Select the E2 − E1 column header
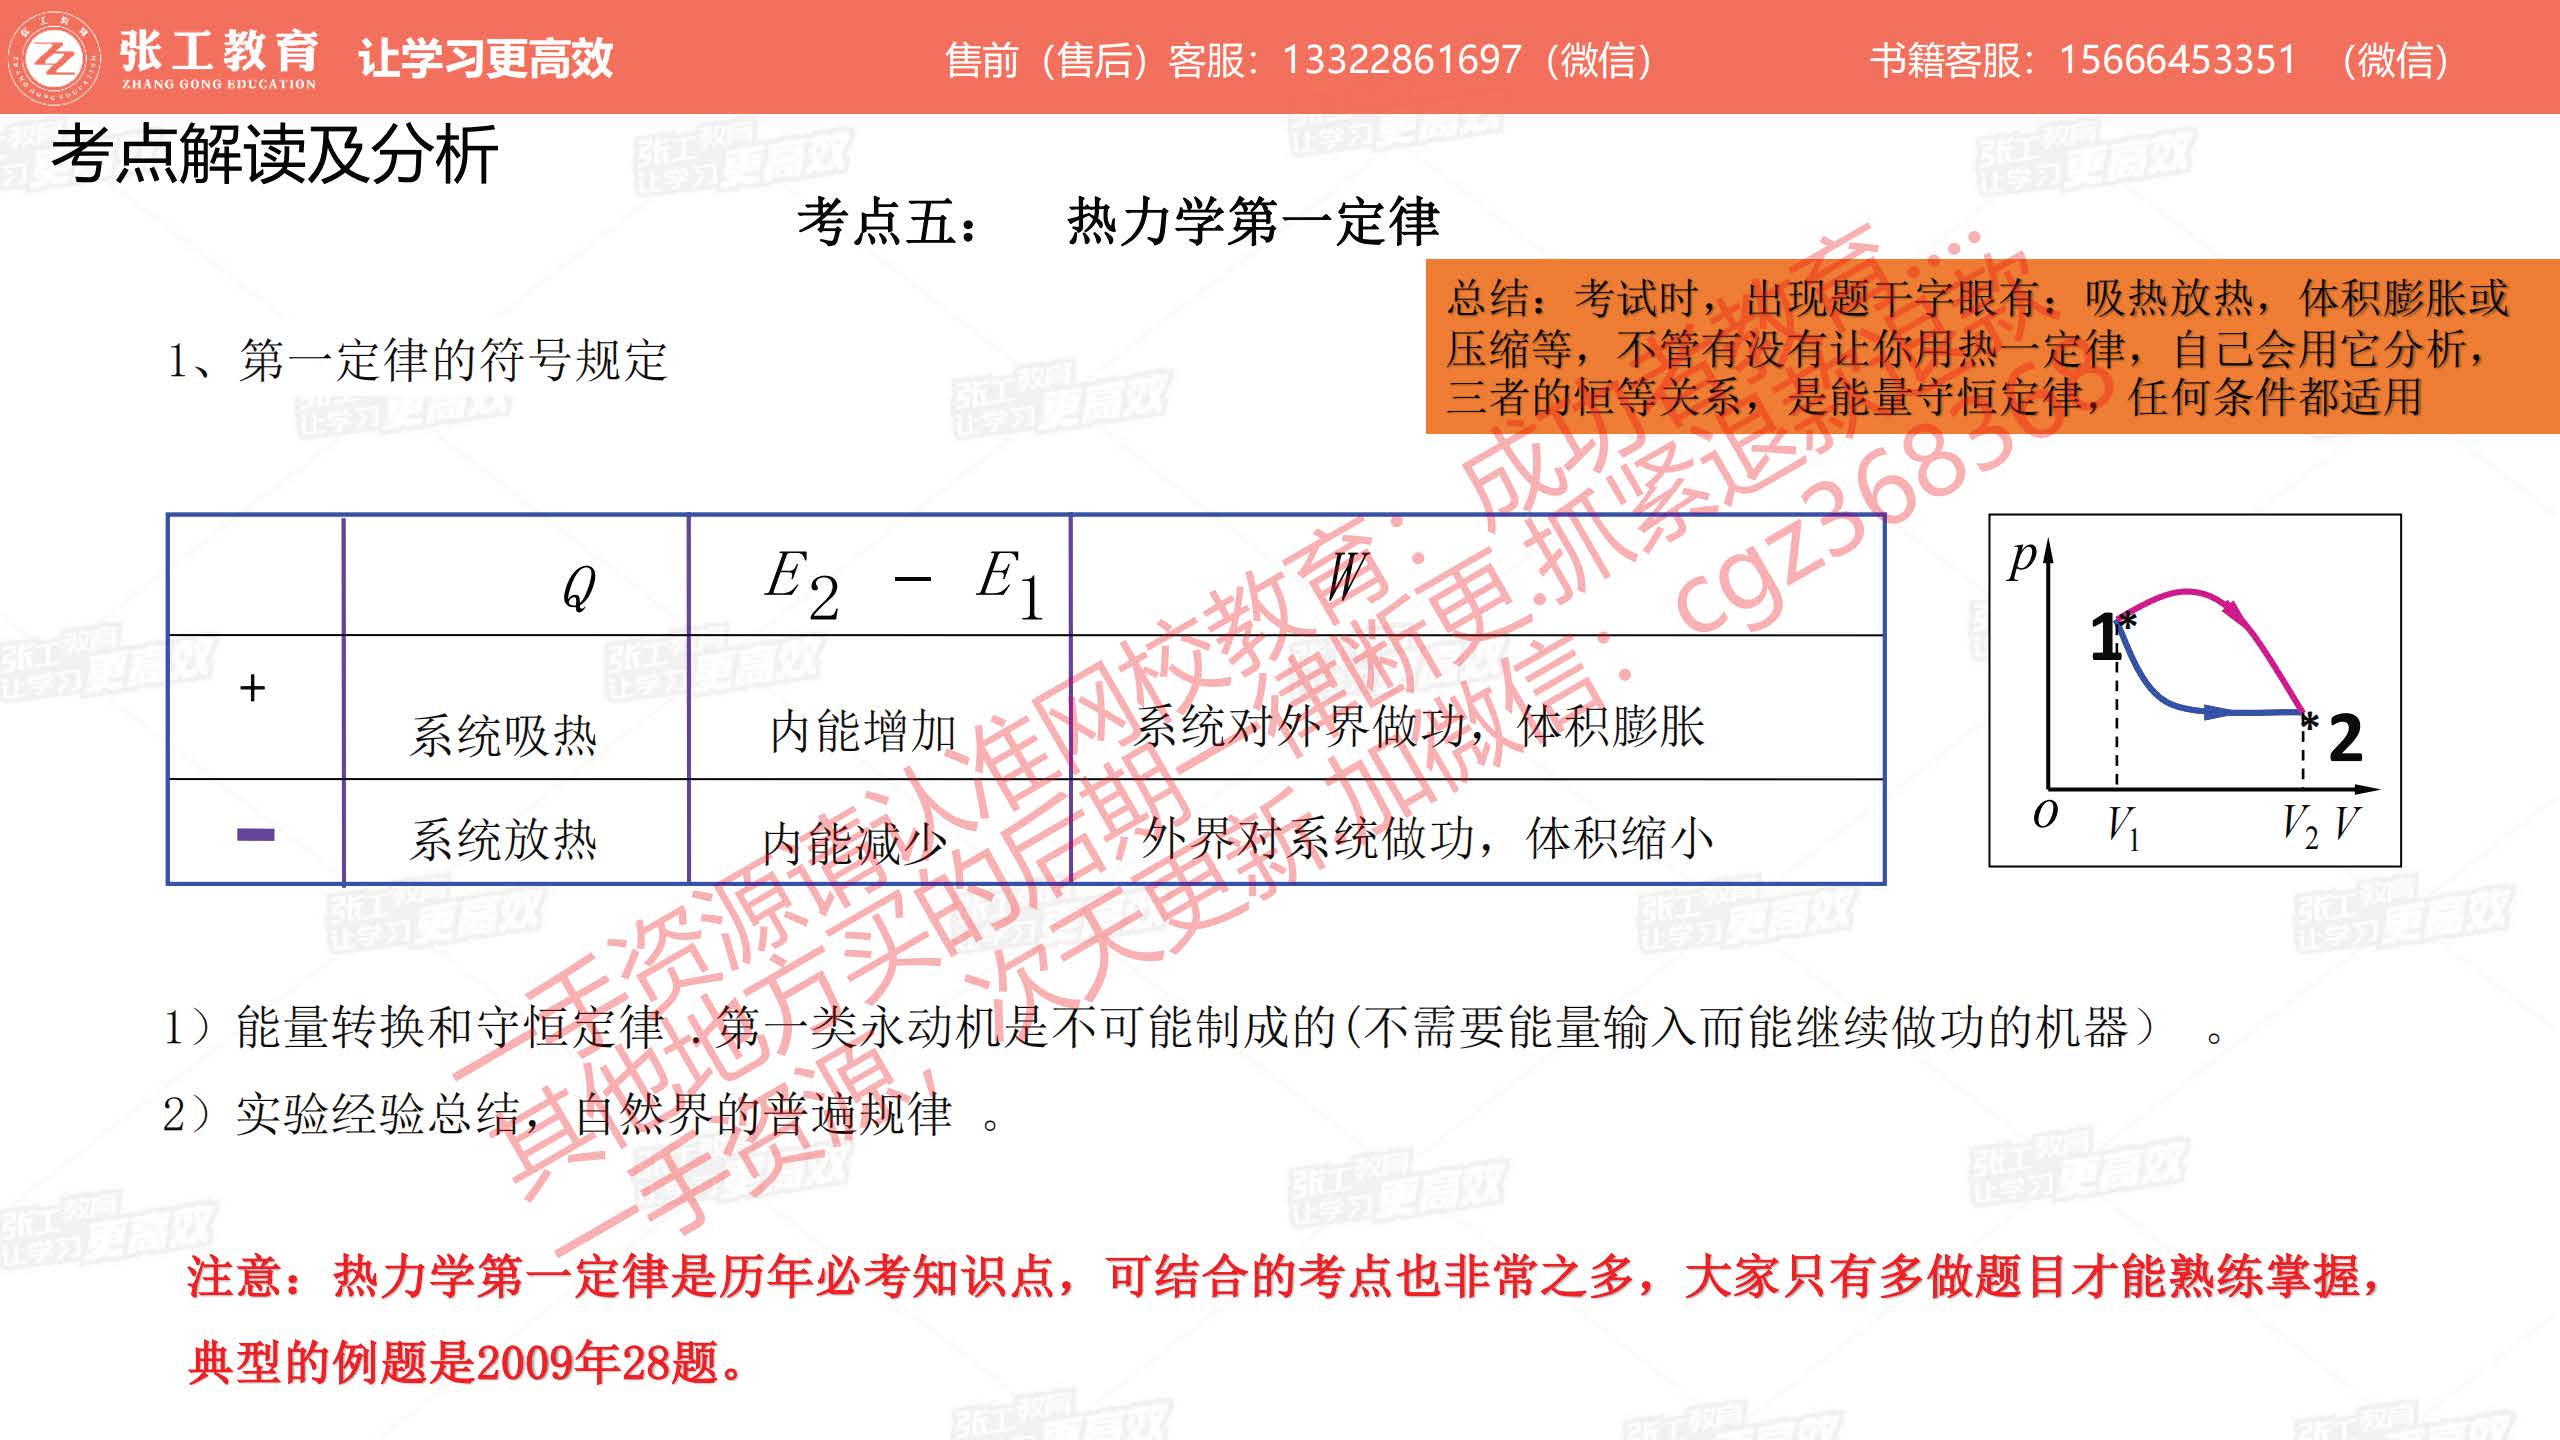The width and height of the screenshot is (2560, 1440). (x=903, y=583)
